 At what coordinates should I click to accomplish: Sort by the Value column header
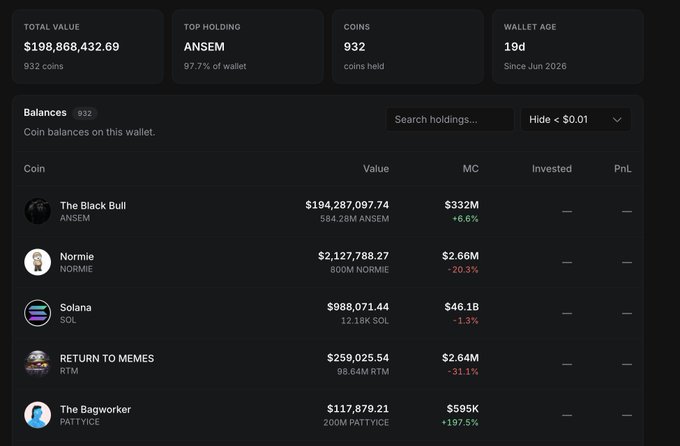click(x=376, y=169)
